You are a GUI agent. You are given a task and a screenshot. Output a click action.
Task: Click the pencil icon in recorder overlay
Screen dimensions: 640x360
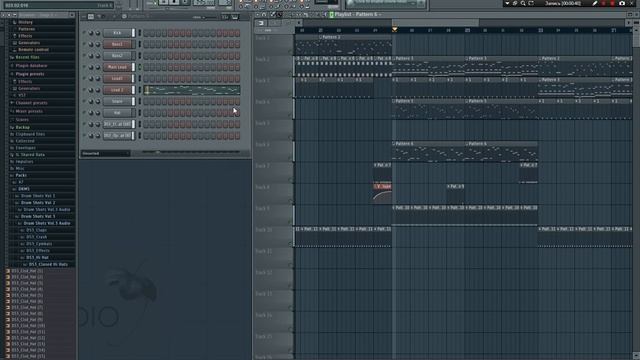(595, 3)
